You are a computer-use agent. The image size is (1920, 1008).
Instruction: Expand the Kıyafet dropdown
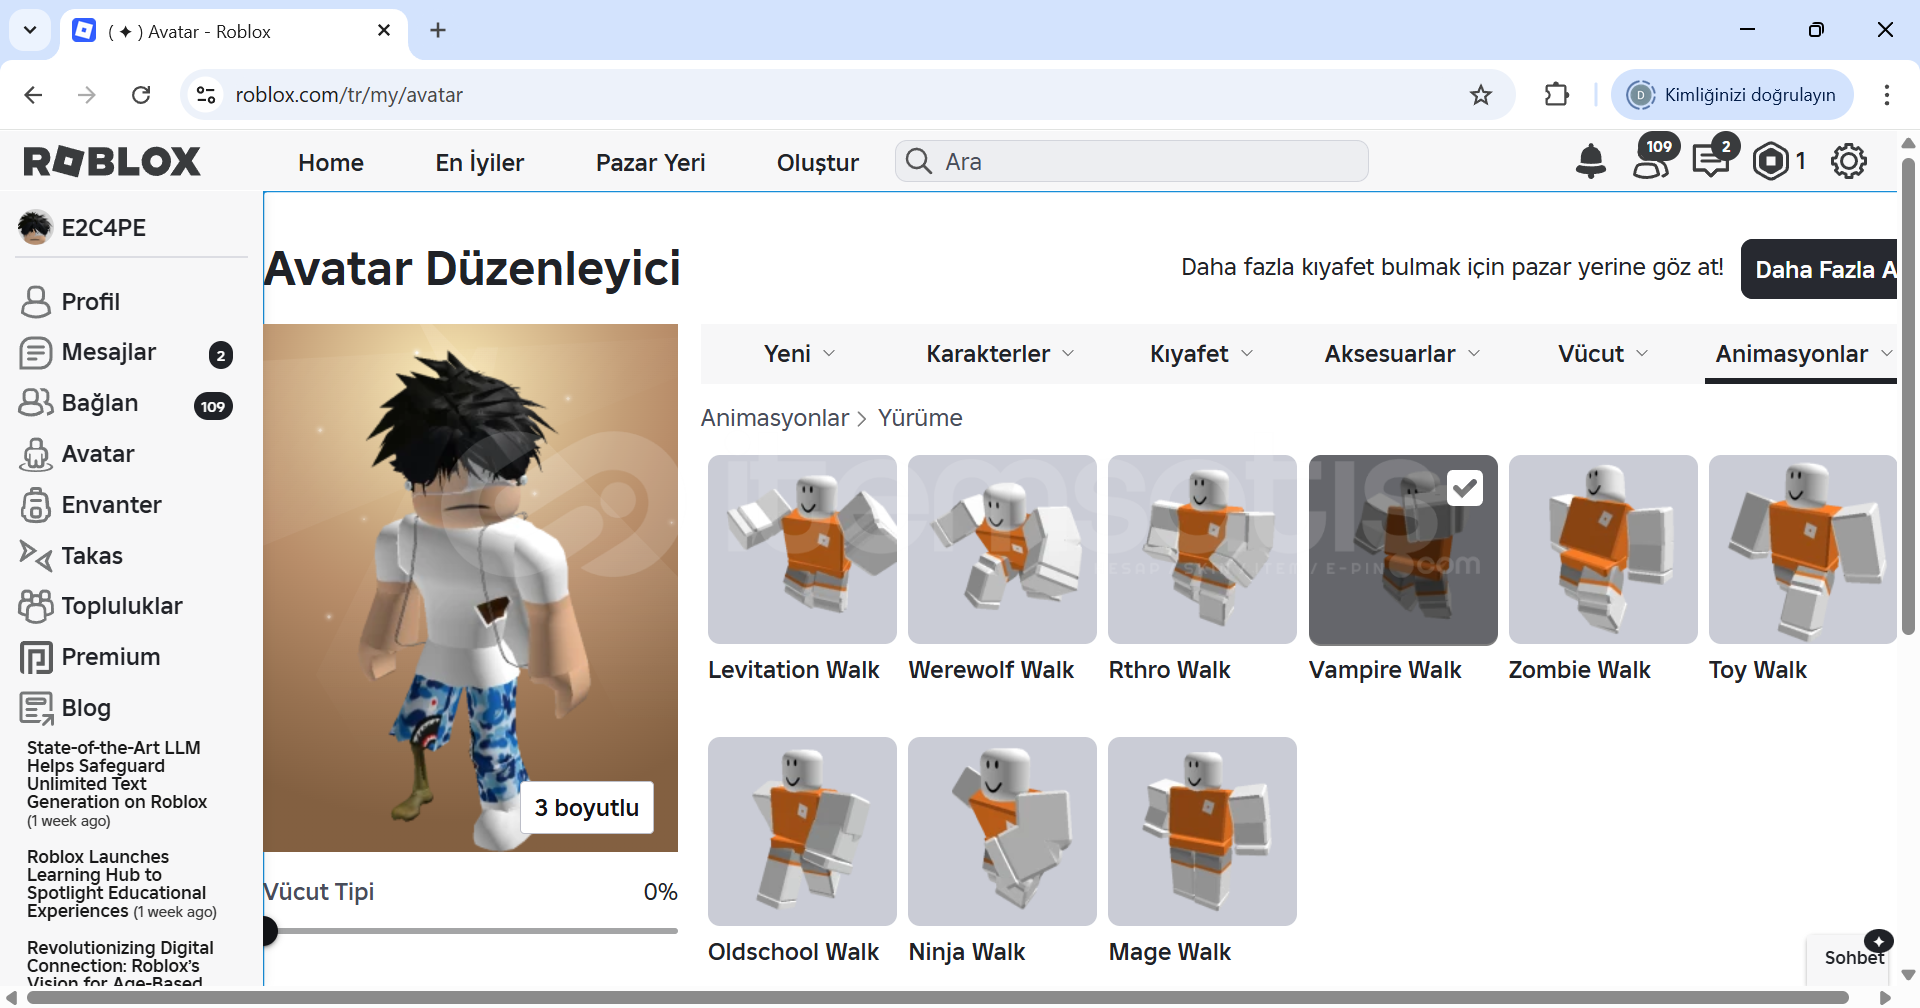pyautogui.click(x=1201, y=354)
